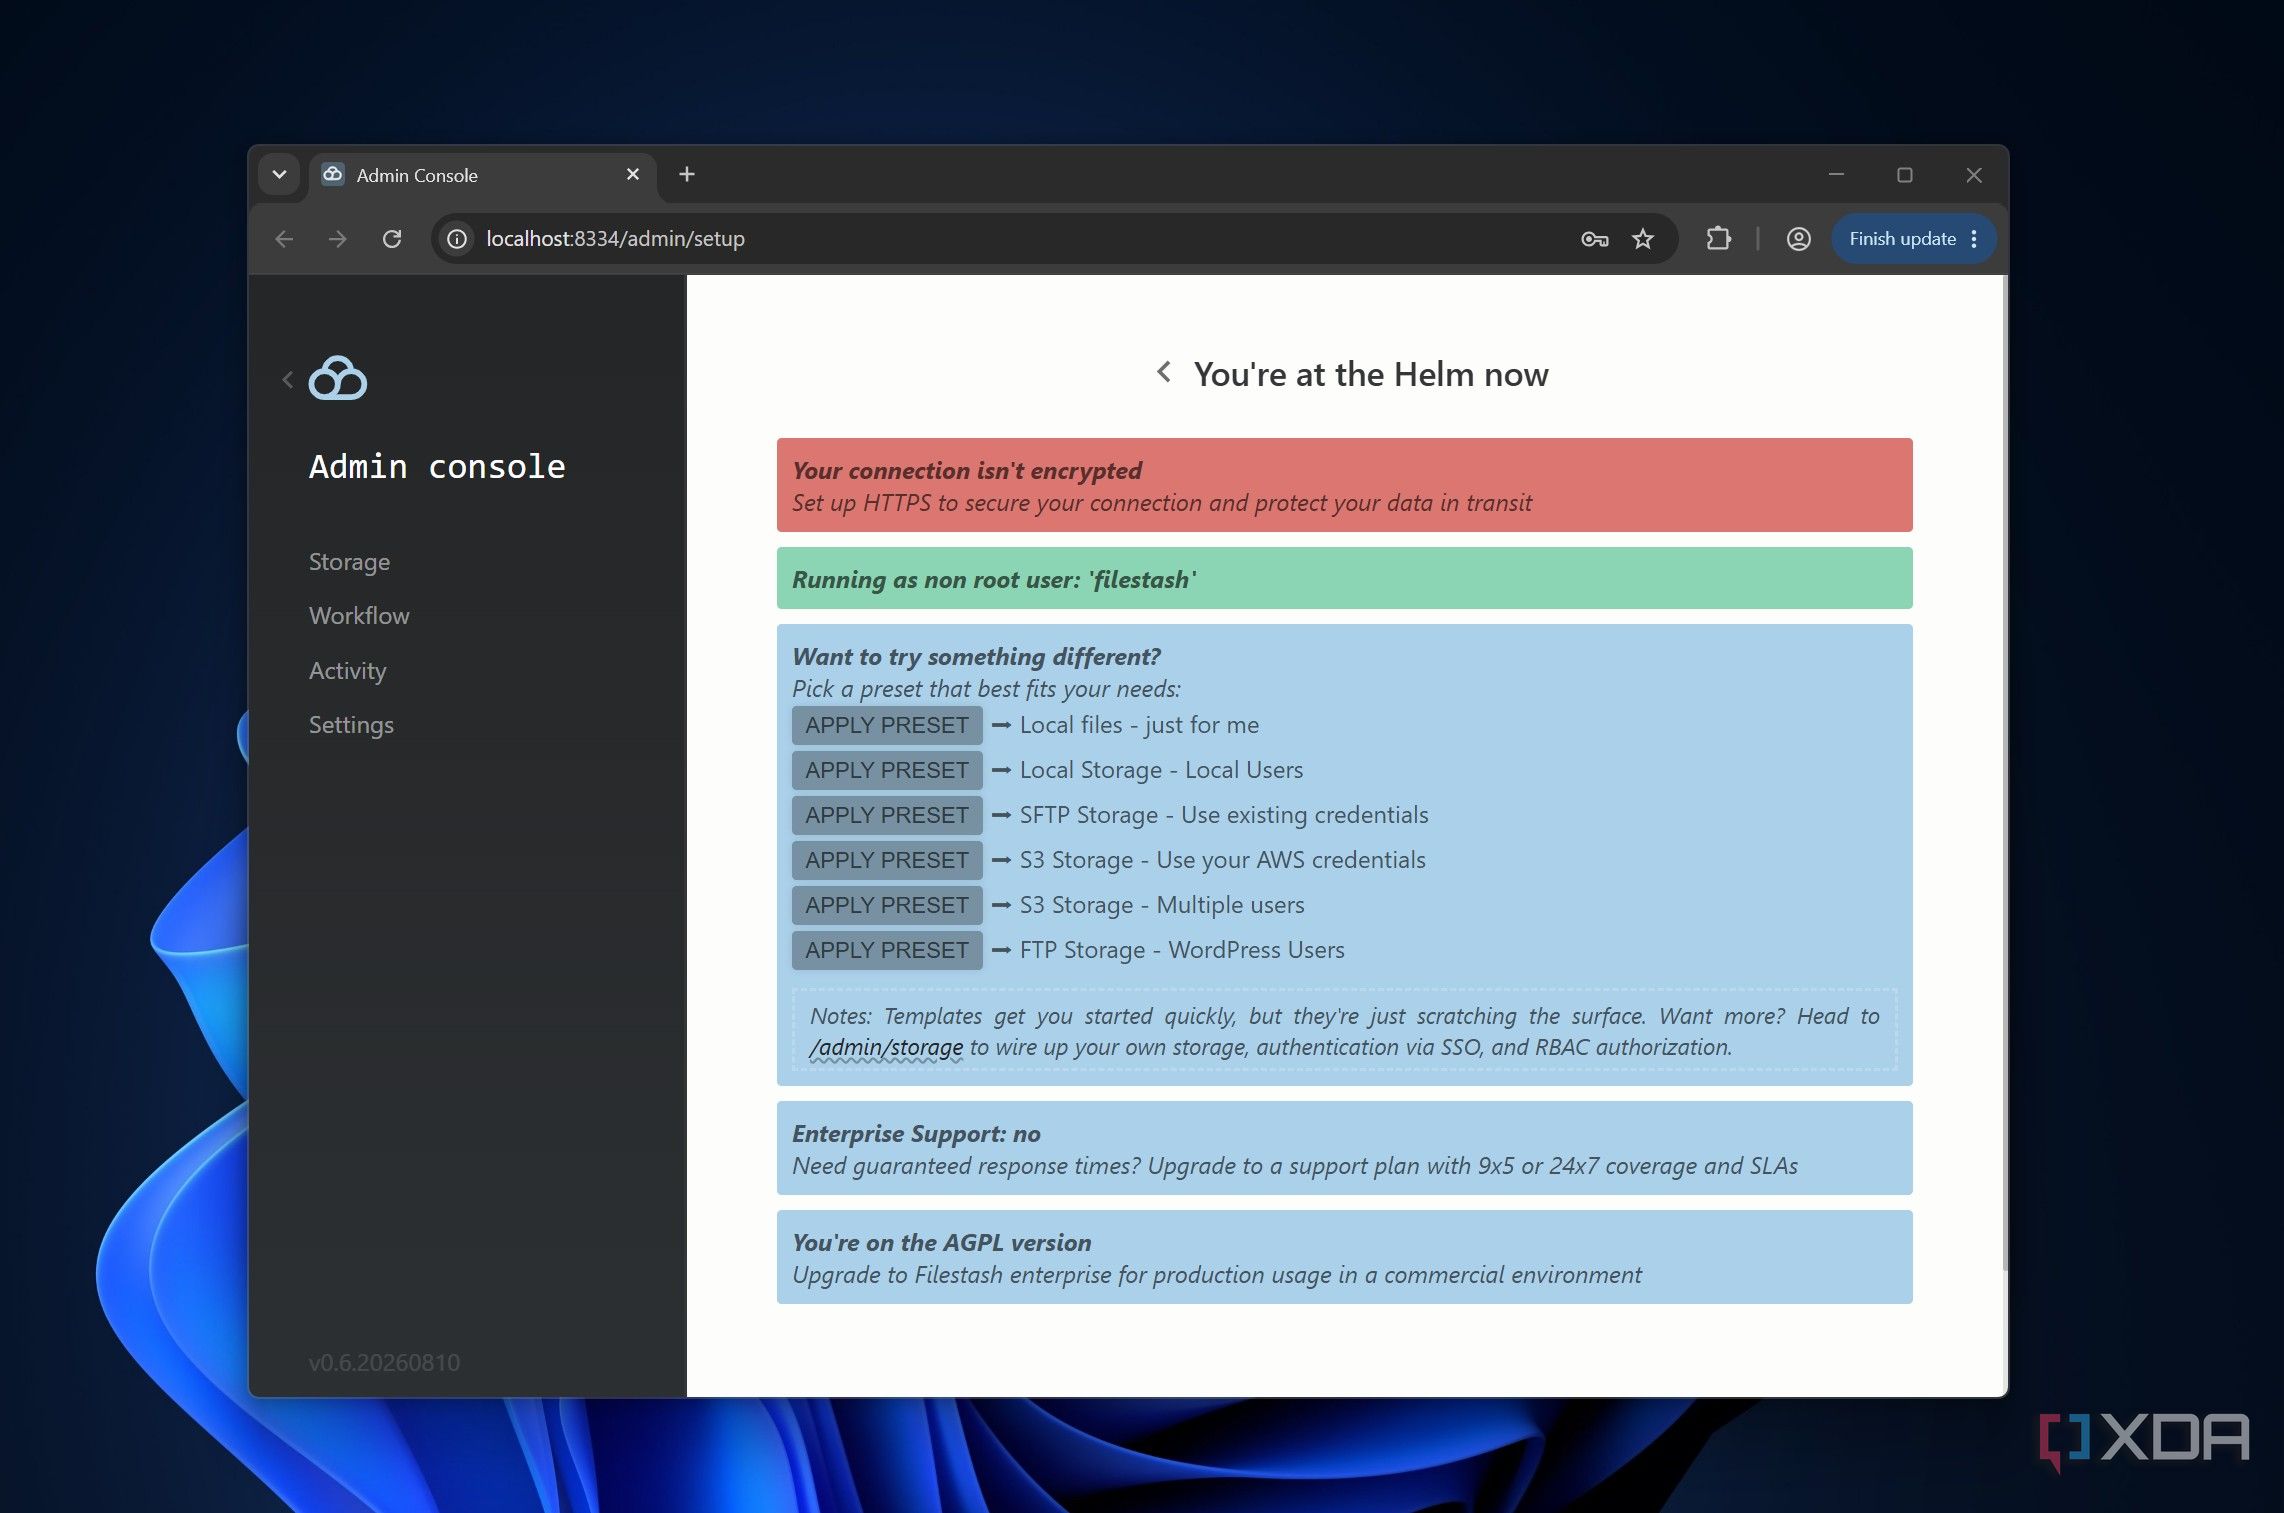Apply preset for Local Storage - Local Users
Image resolution: width=2284 pixels, height=1513 pixels.
click(x=887, y=770)
